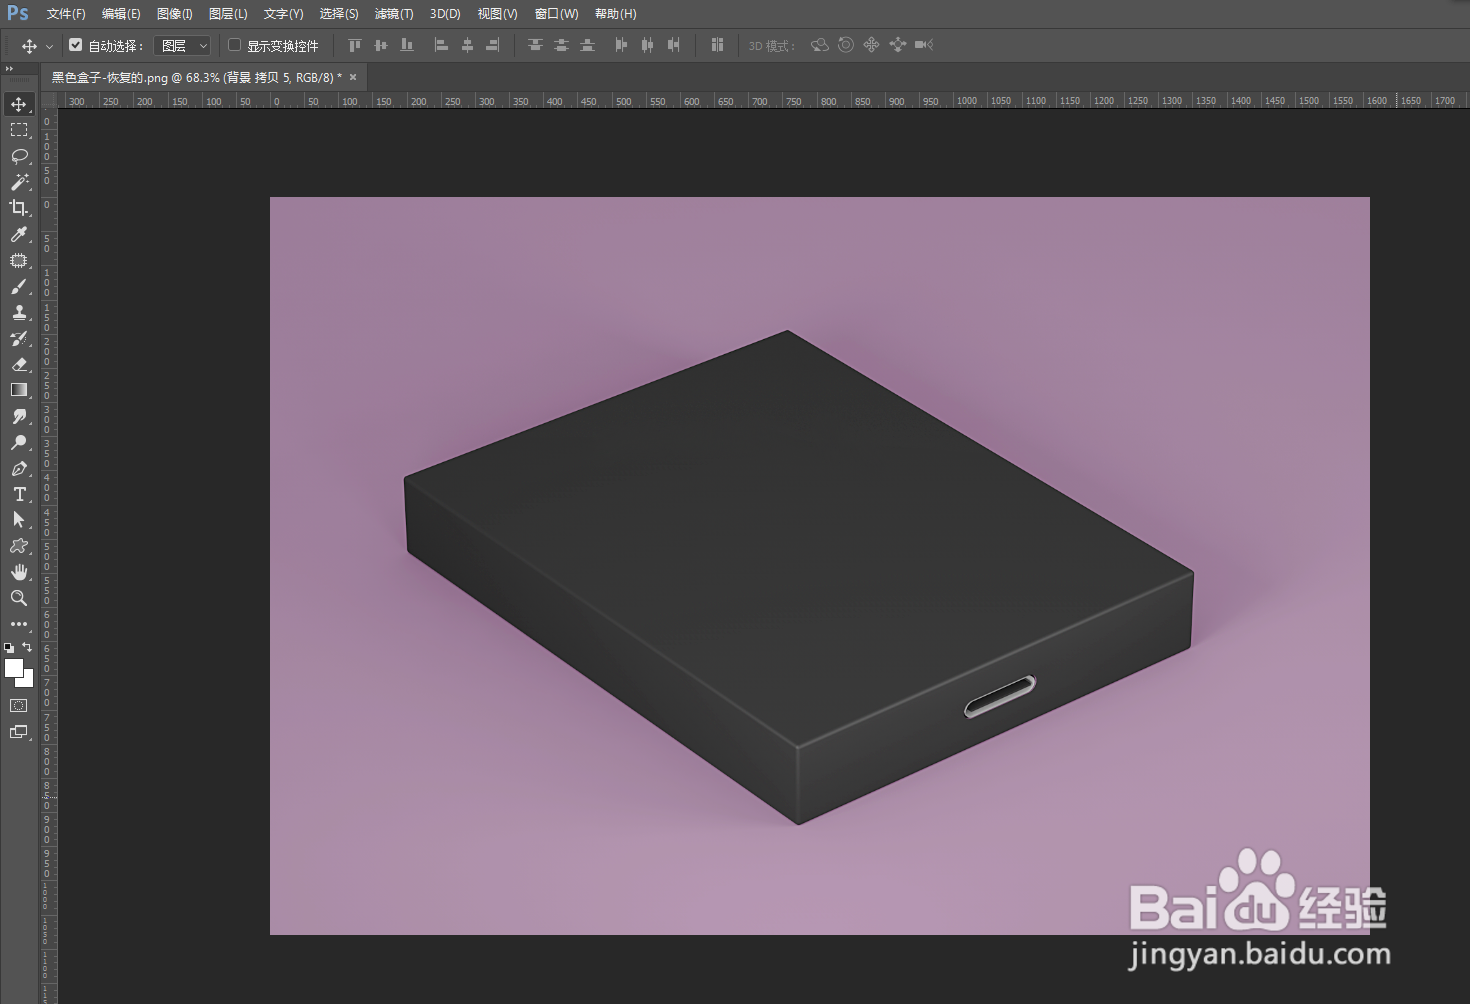Click the black box in the canvas
1470x1004 pixels.
click(798, 577)
